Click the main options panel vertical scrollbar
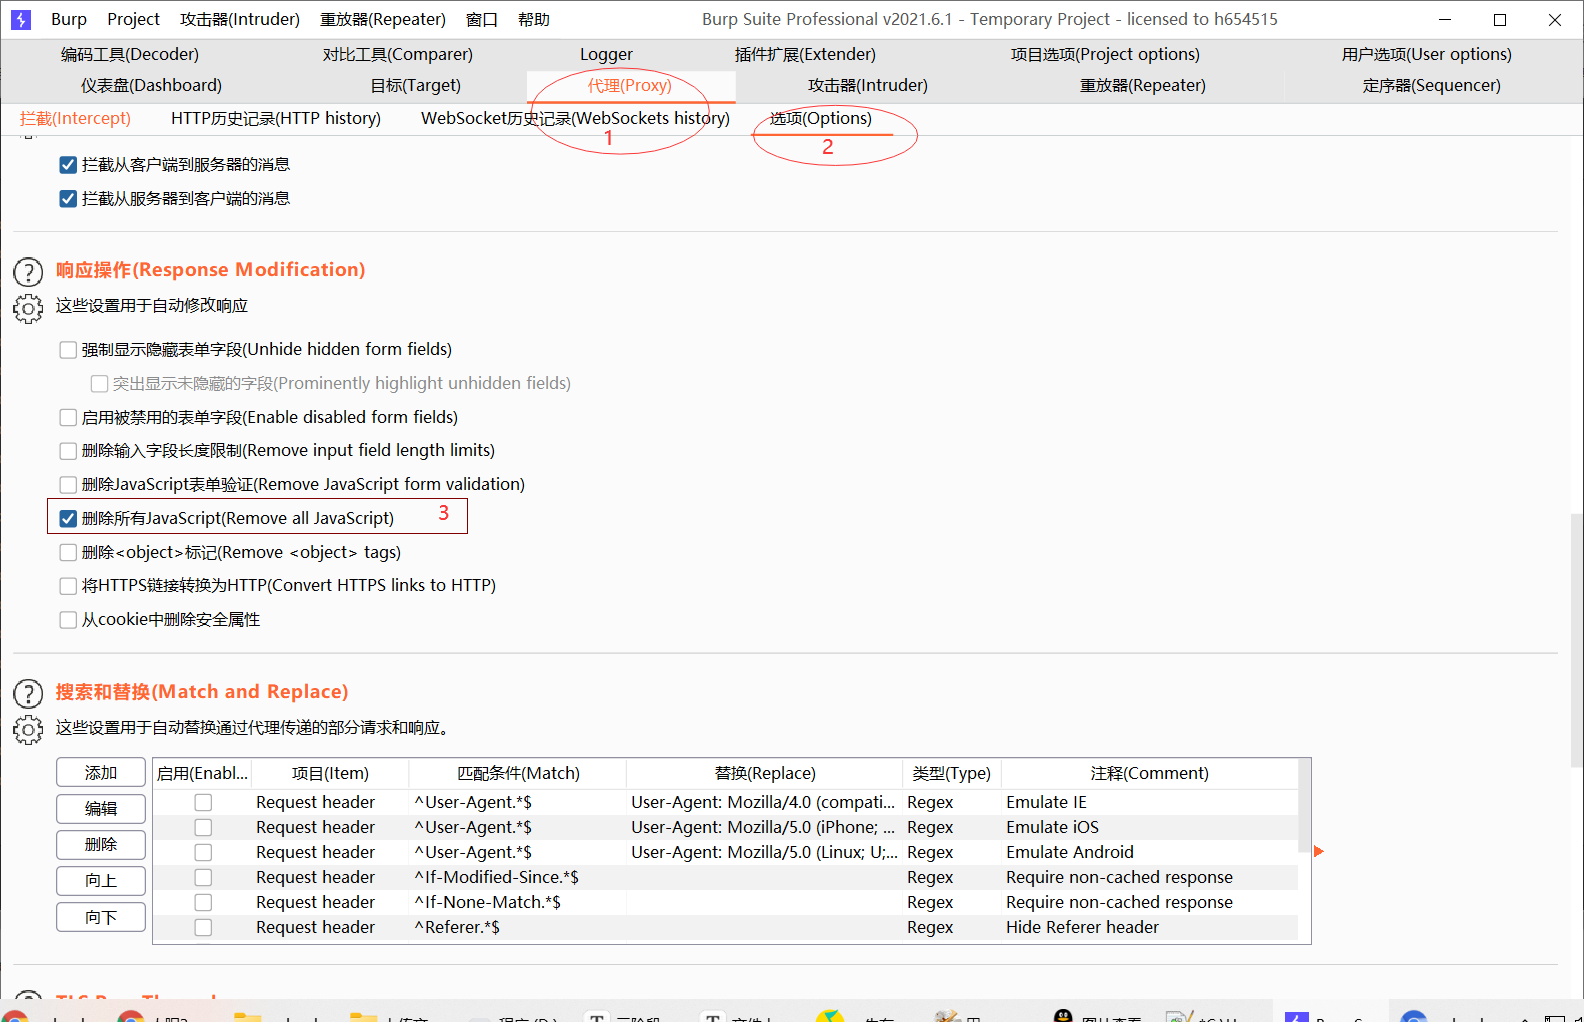The width and height of the screenshot is (1584, 1022). pos(1577,640)
